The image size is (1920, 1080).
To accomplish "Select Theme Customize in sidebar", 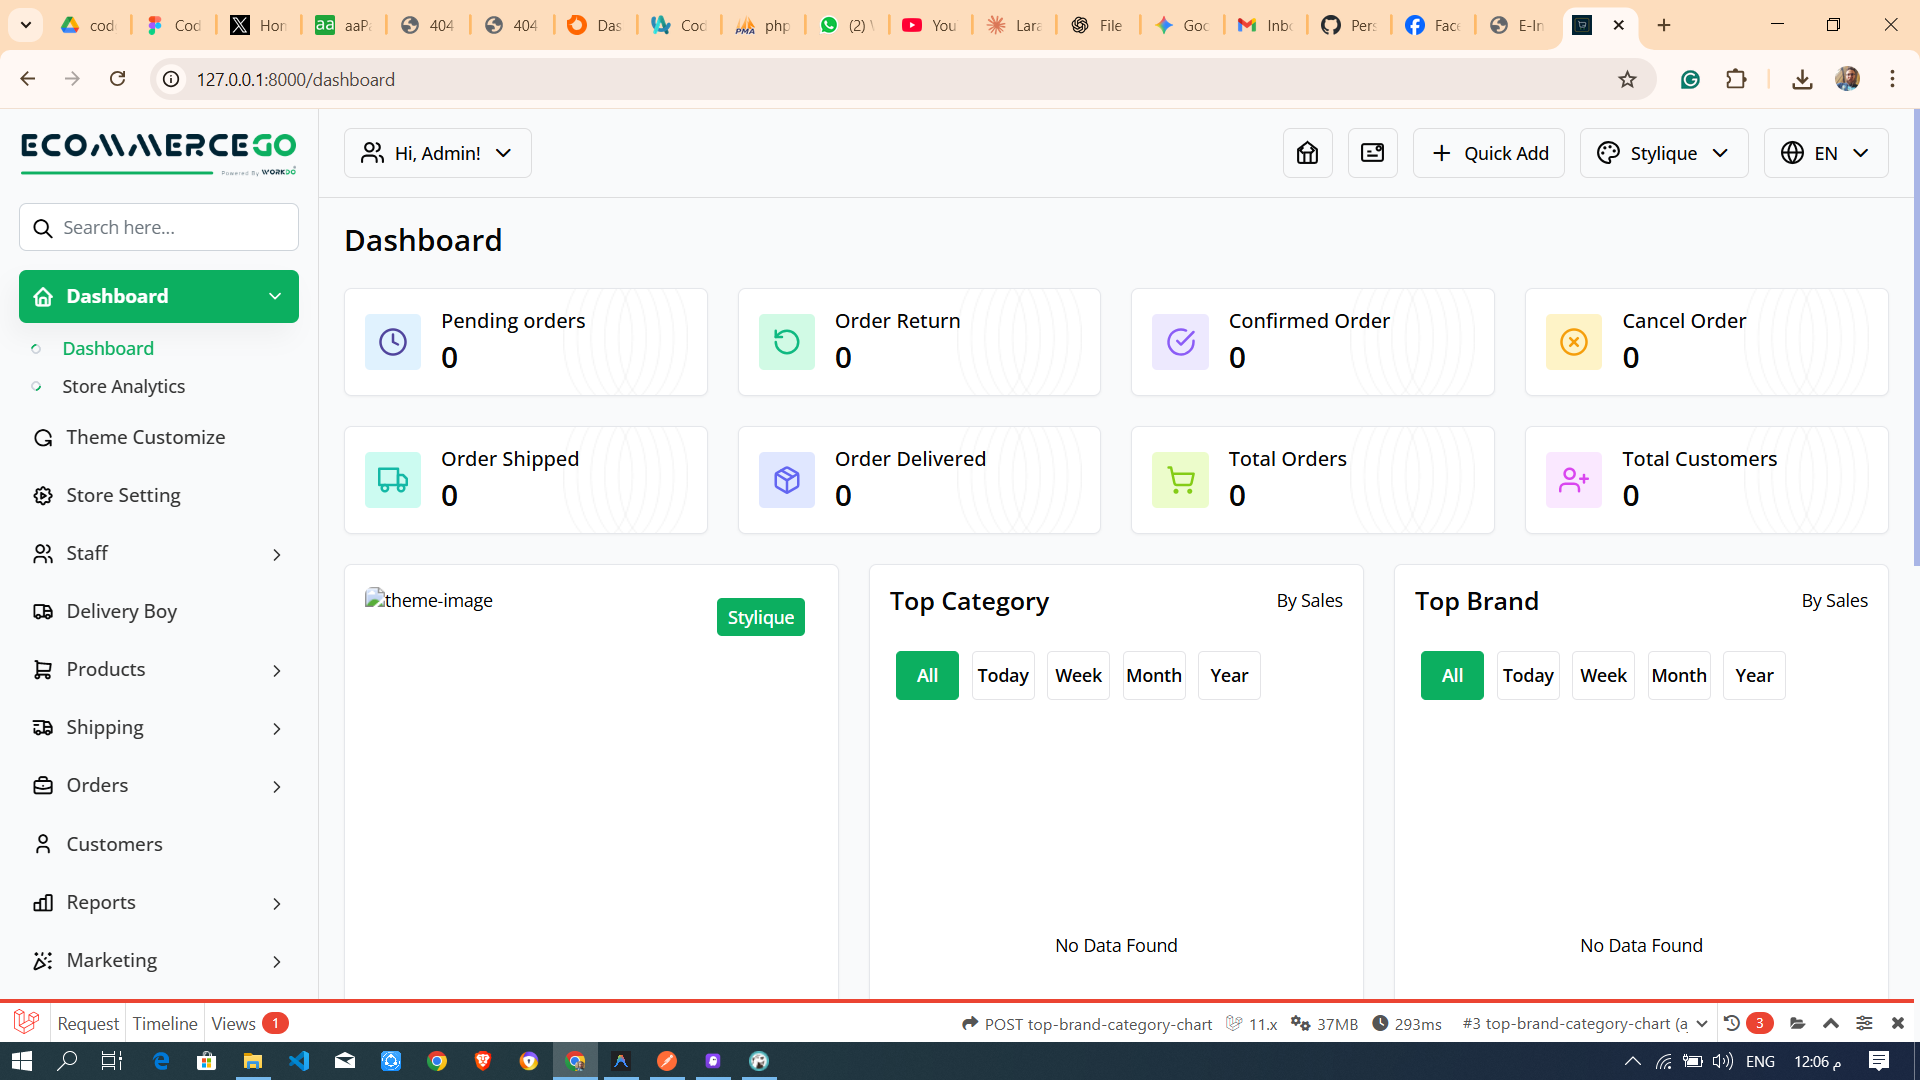I will (146, 437).
